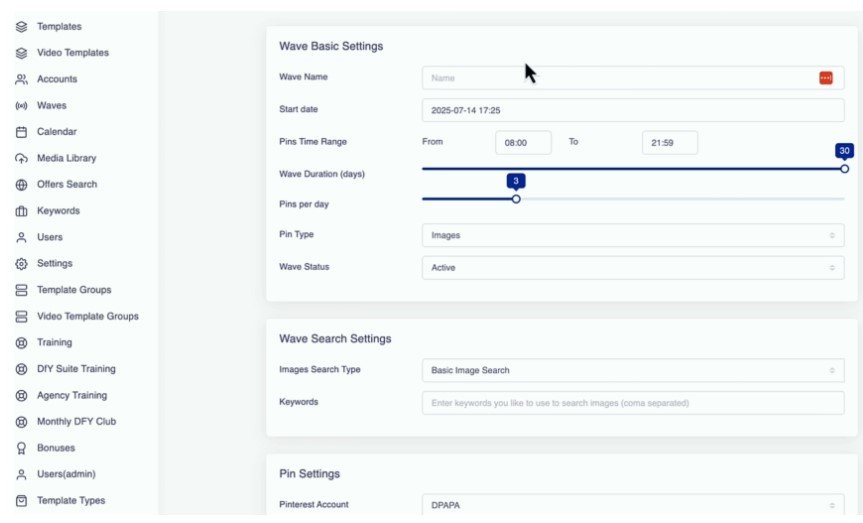Viewport: 863px width, 523px height.
Task: Open the Keywords sidebar link
Action: pyautogui.click(x=58, y=211)
